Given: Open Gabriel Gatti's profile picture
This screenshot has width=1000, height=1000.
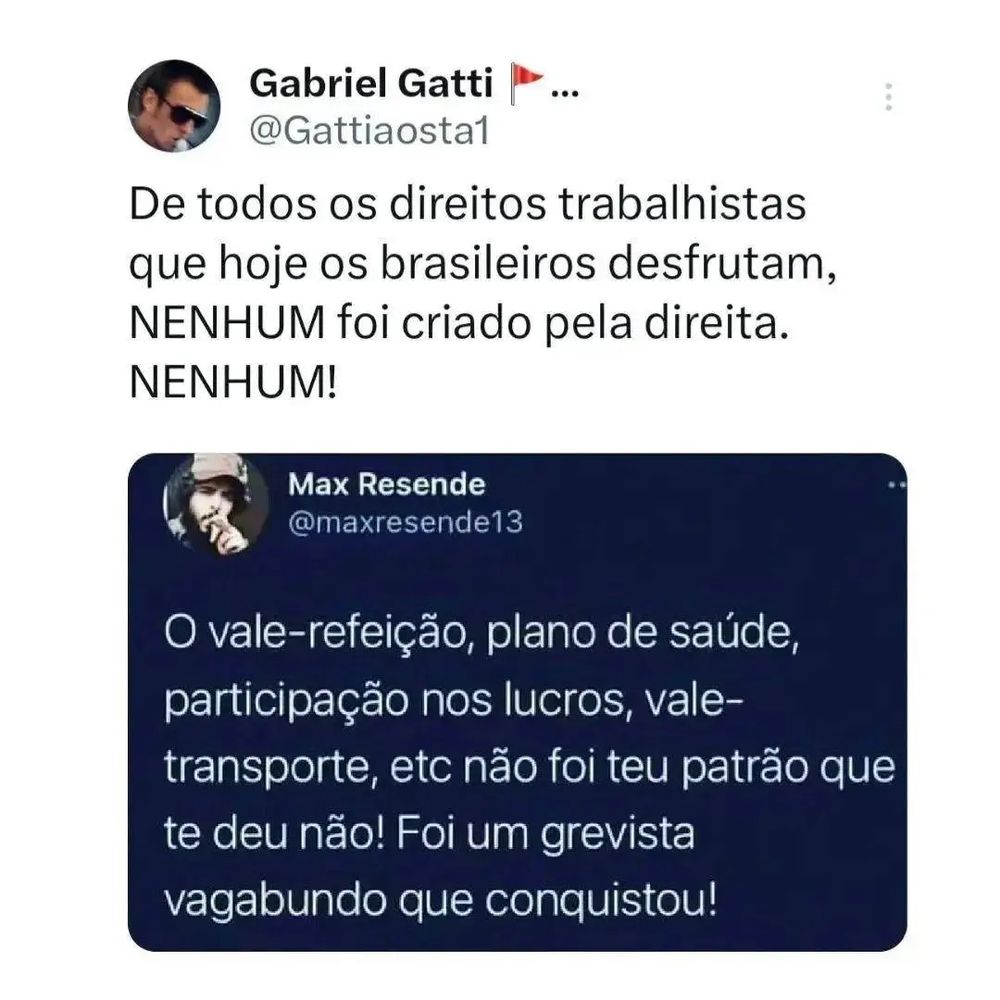Looking at the screenshot, I should pyautogui.click(x=174, y=106).
